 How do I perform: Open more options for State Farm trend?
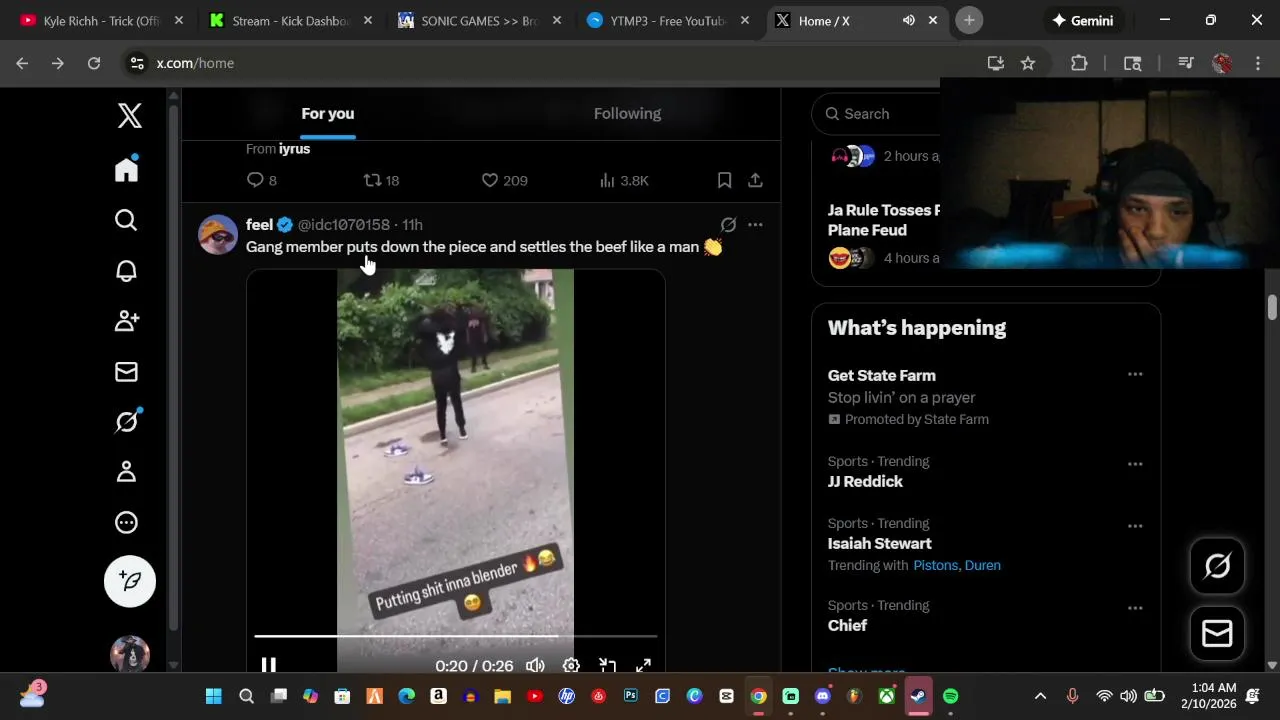coord(1135,374)
